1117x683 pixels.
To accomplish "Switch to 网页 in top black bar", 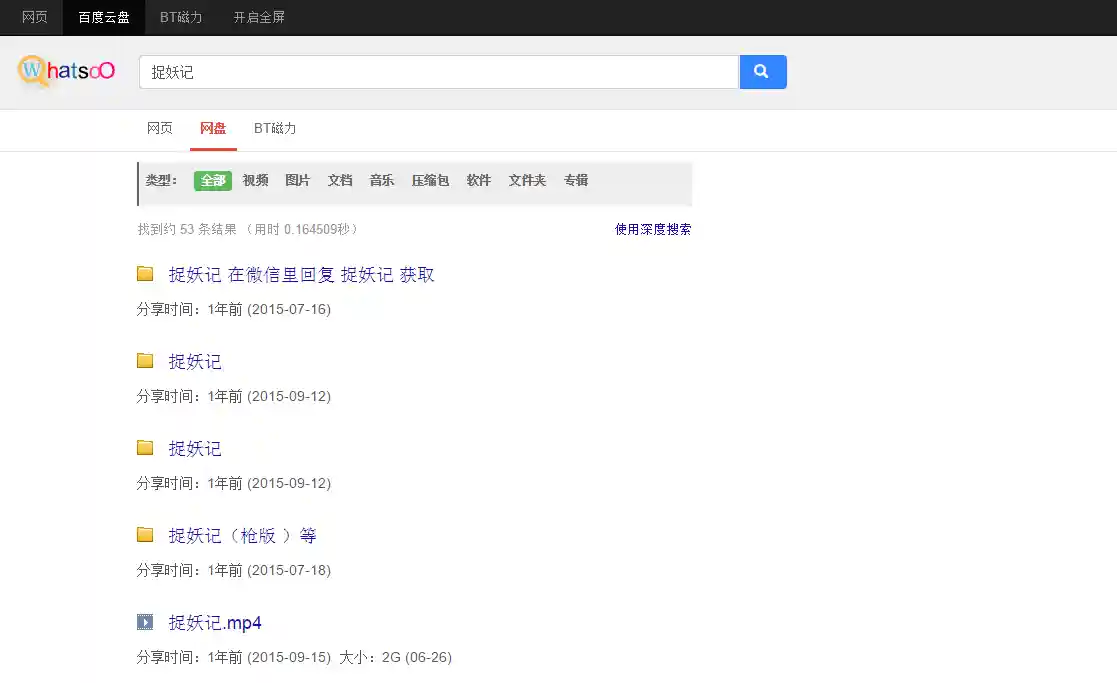I will pos(34,17).
